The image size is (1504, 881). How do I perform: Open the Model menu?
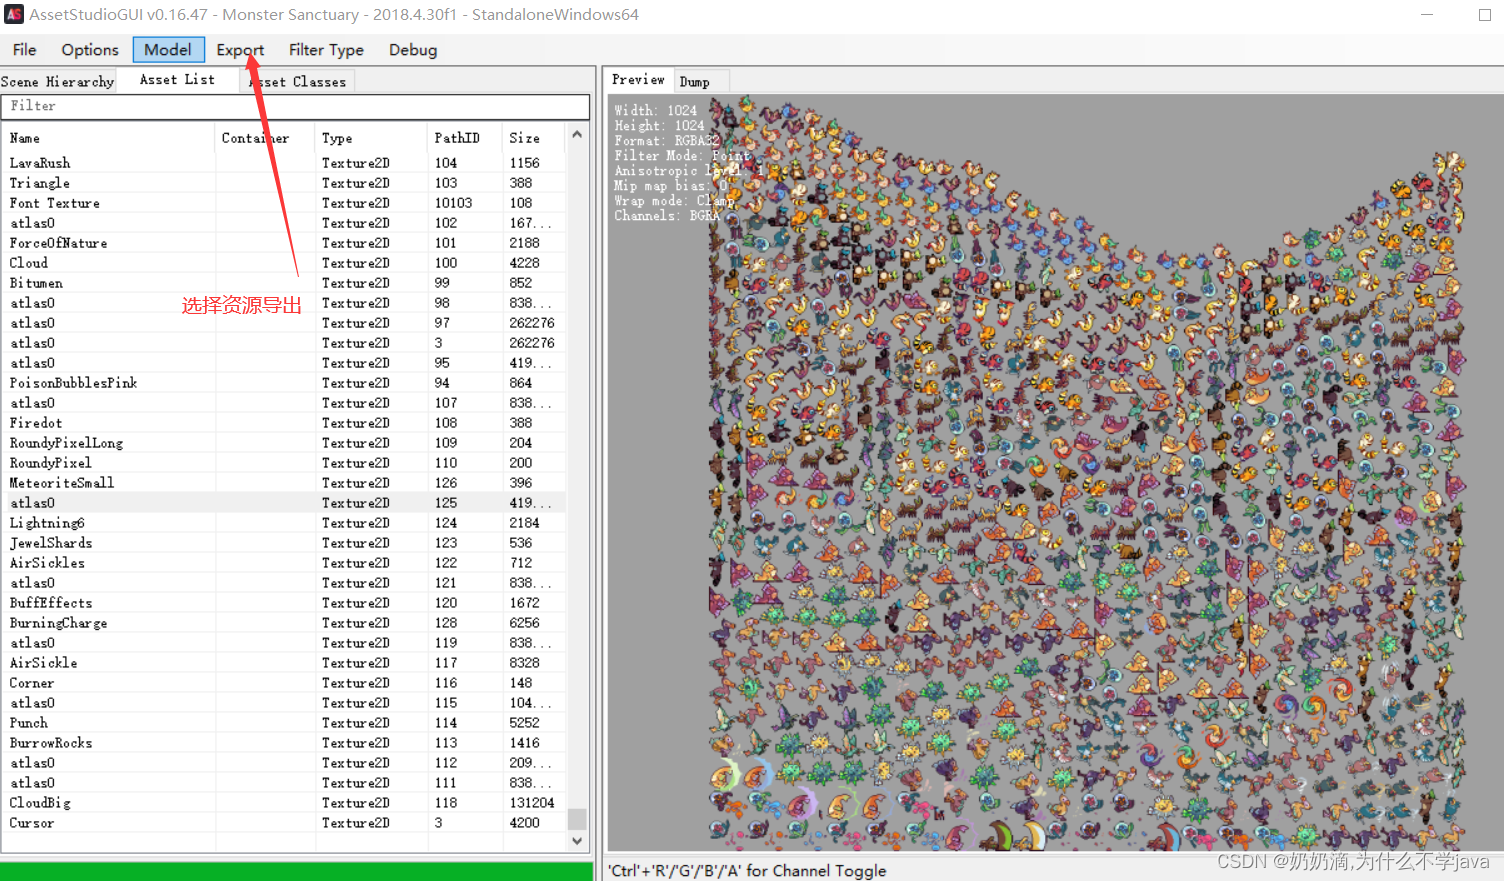pyautogui.click(x=168, y=49)
